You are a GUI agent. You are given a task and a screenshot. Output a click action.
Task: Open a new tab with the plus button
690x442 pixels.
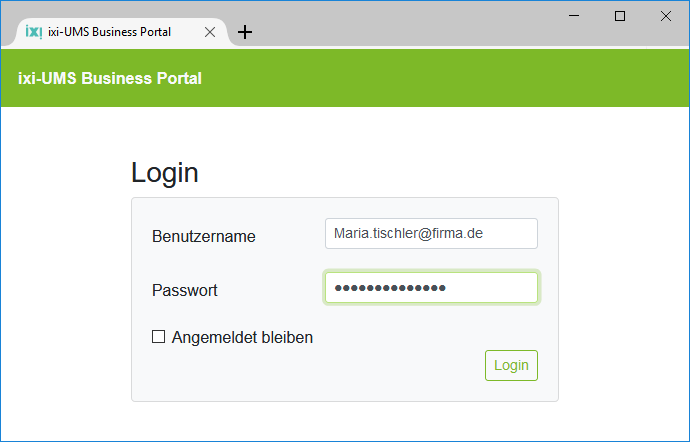[x=245, y=32]
